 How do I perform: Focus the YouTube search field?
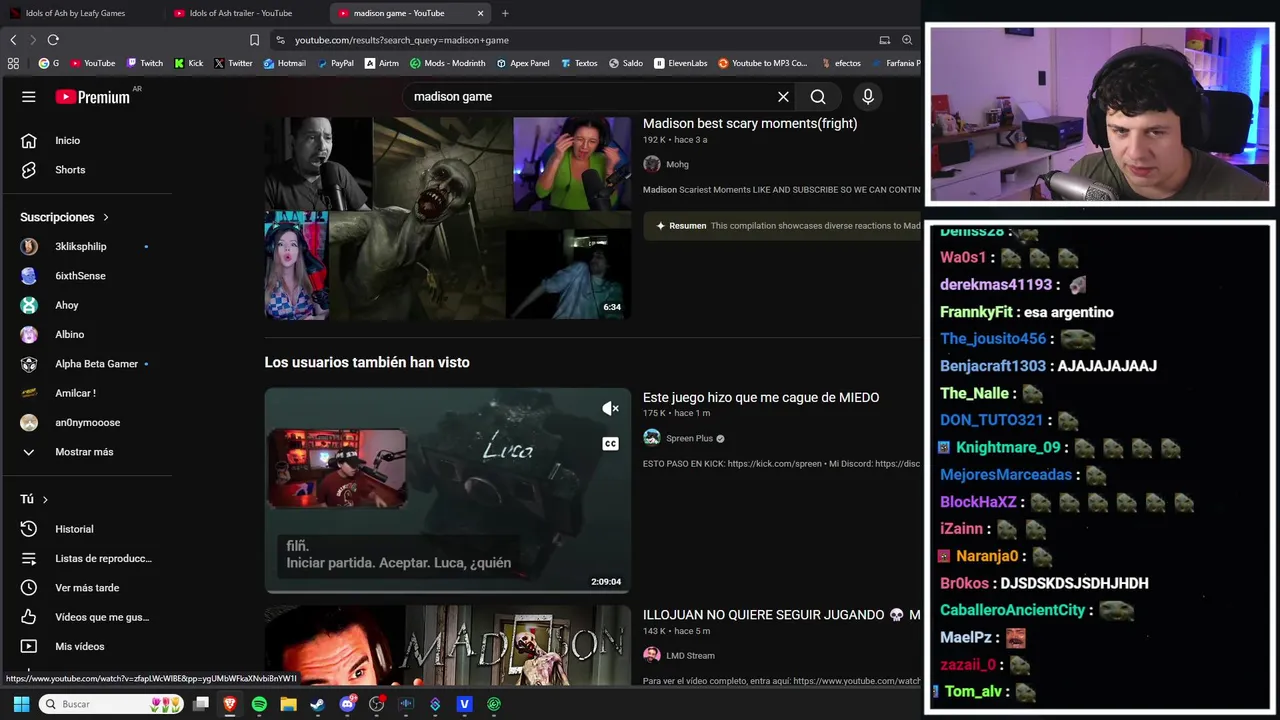click(590, 97)
